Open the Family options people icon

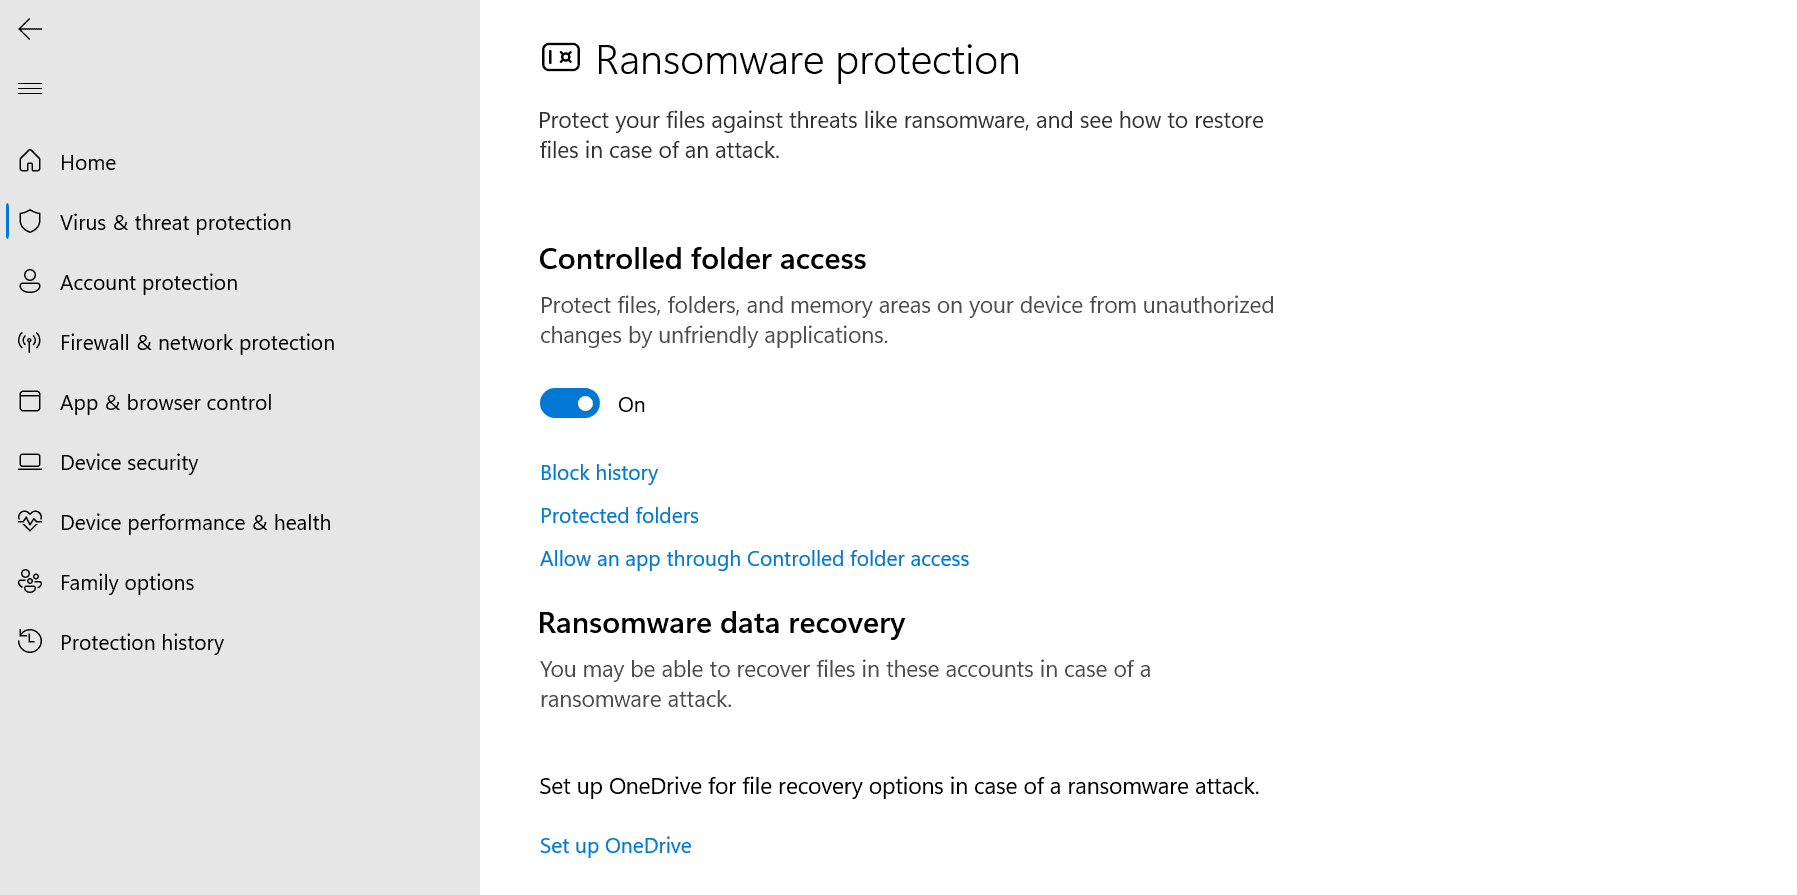[x=30, y=581]
